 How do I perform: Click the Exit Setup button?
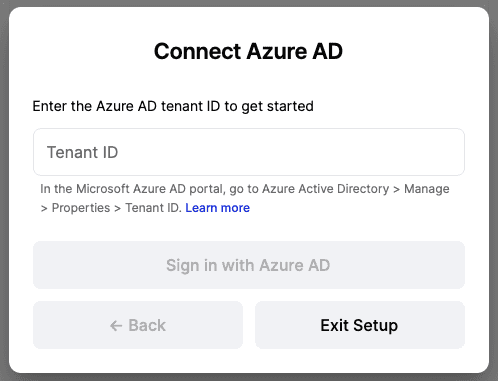[x=360, y=325]
